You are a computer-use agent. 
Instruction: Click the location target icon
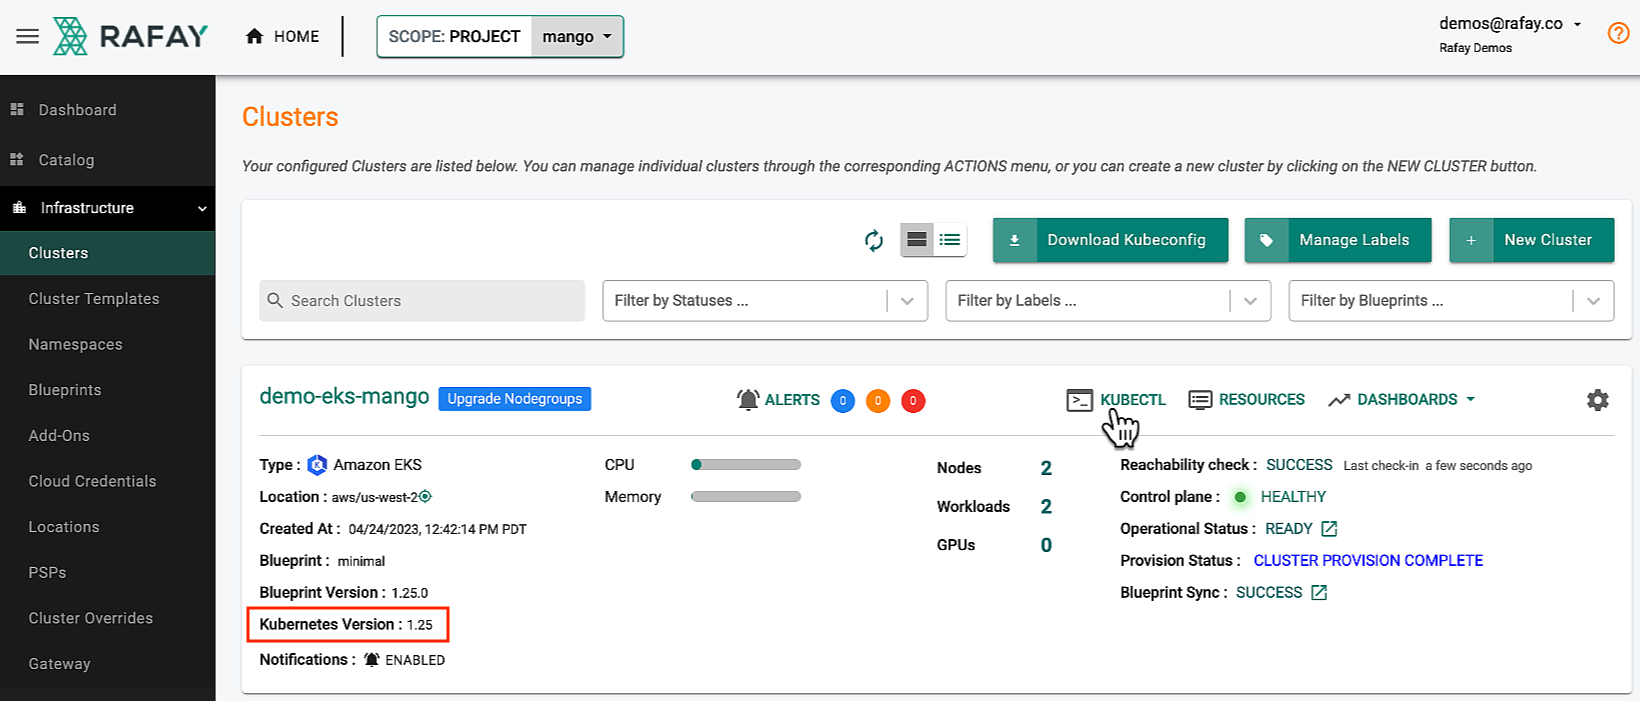click(x=425, y=496)
